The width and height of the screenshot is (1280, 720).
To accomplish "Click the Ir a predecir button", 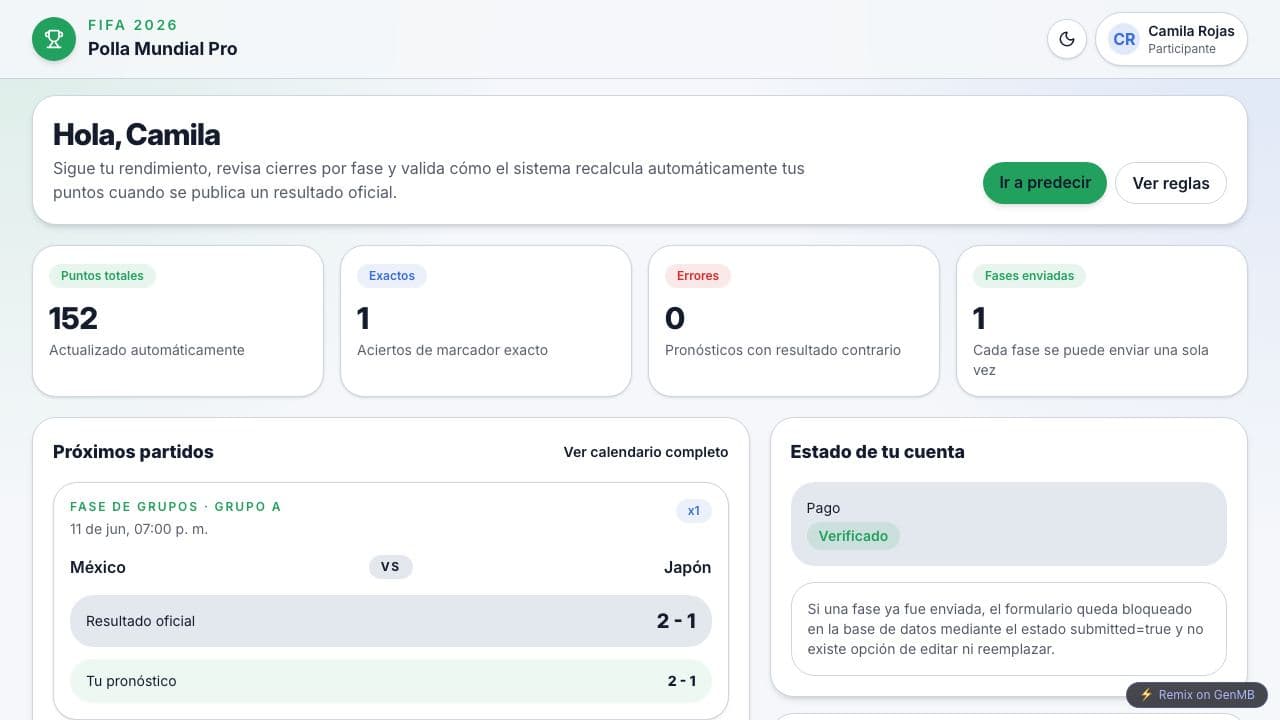I will (x=1044, y=183).
